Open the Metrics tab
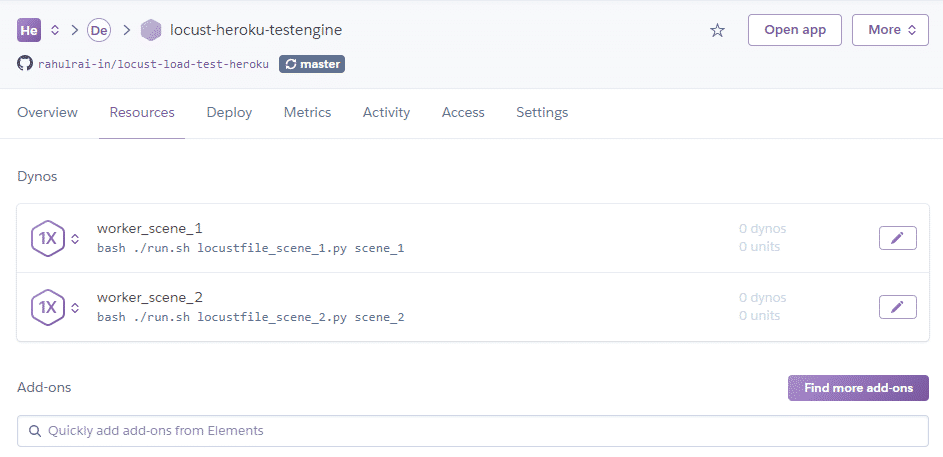The width and height of the screenshot is (943, 457). [x=307, y=113]
